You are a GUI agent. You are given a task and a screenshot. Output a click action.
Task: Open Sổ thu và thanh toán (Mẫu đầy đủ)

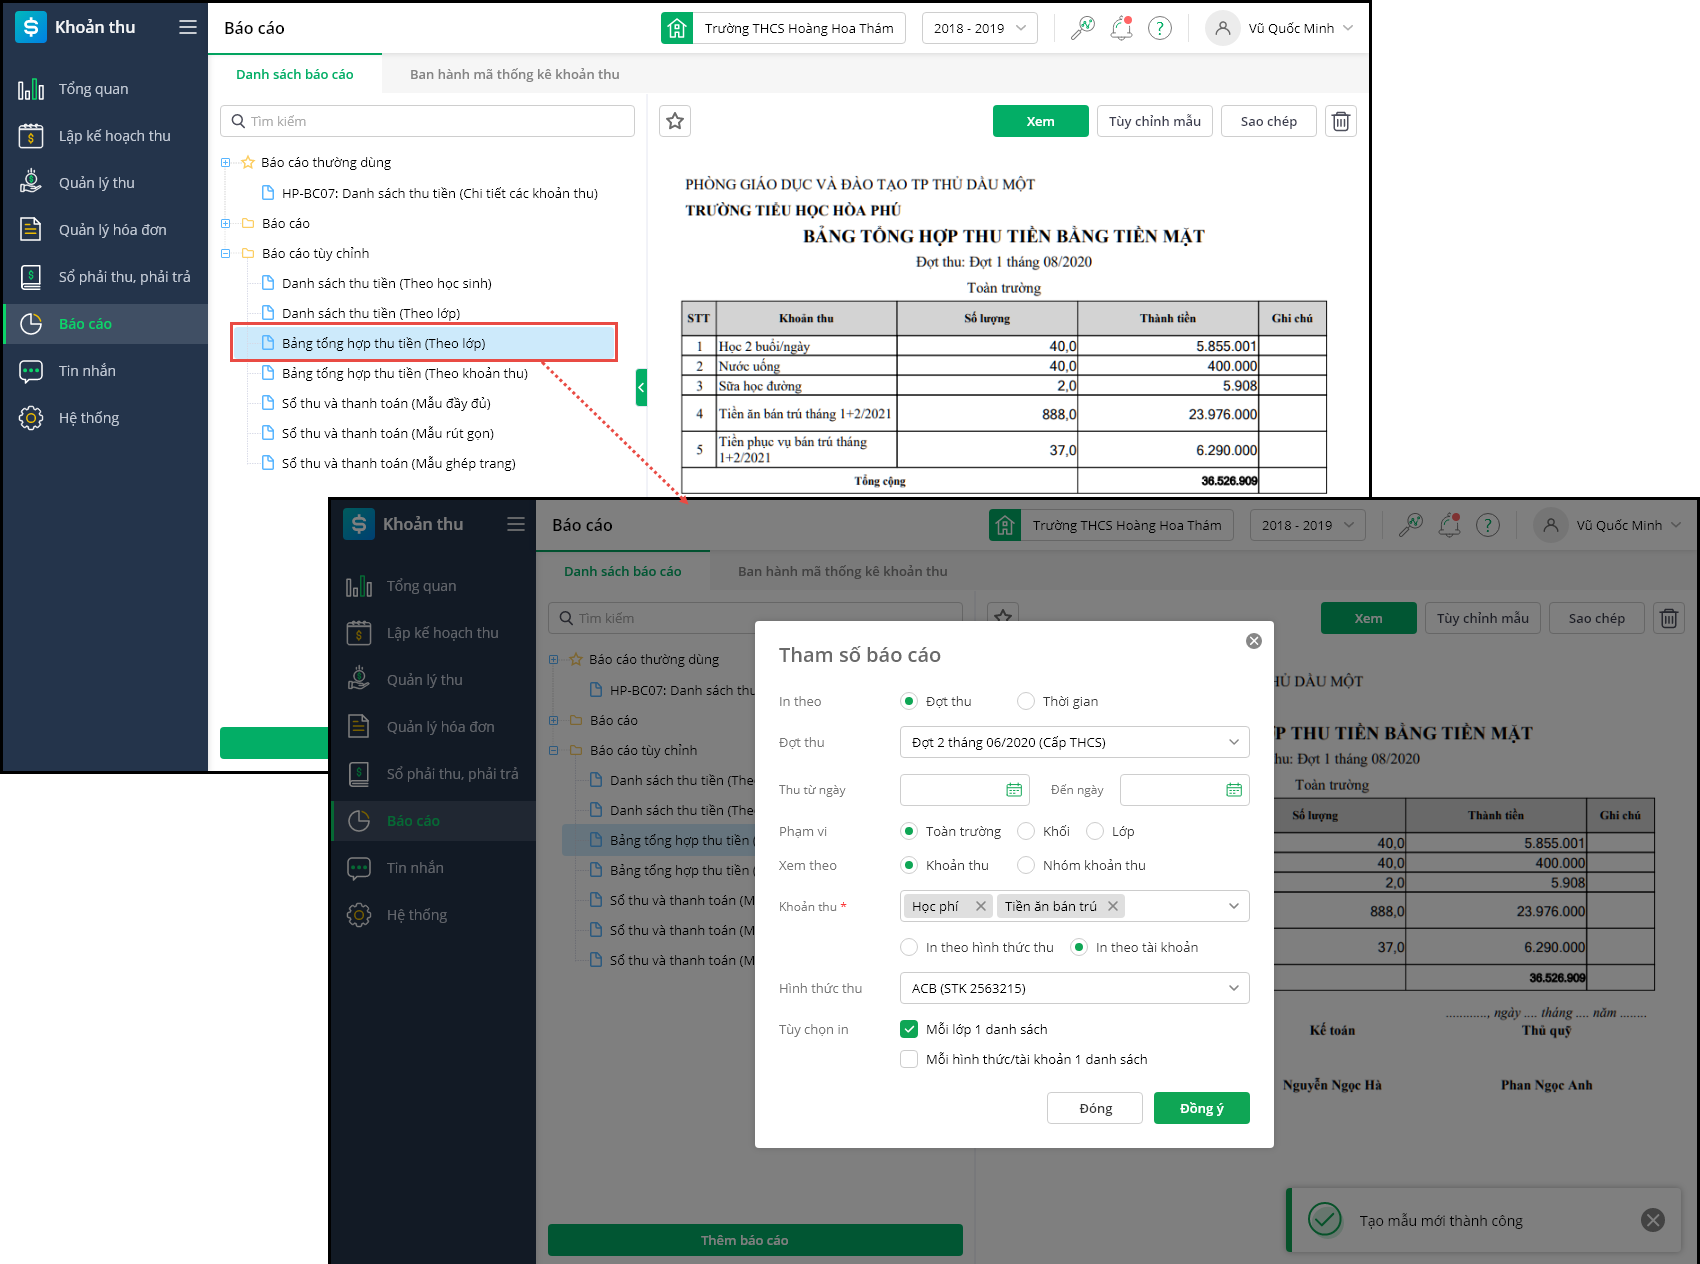pos(386,403)
